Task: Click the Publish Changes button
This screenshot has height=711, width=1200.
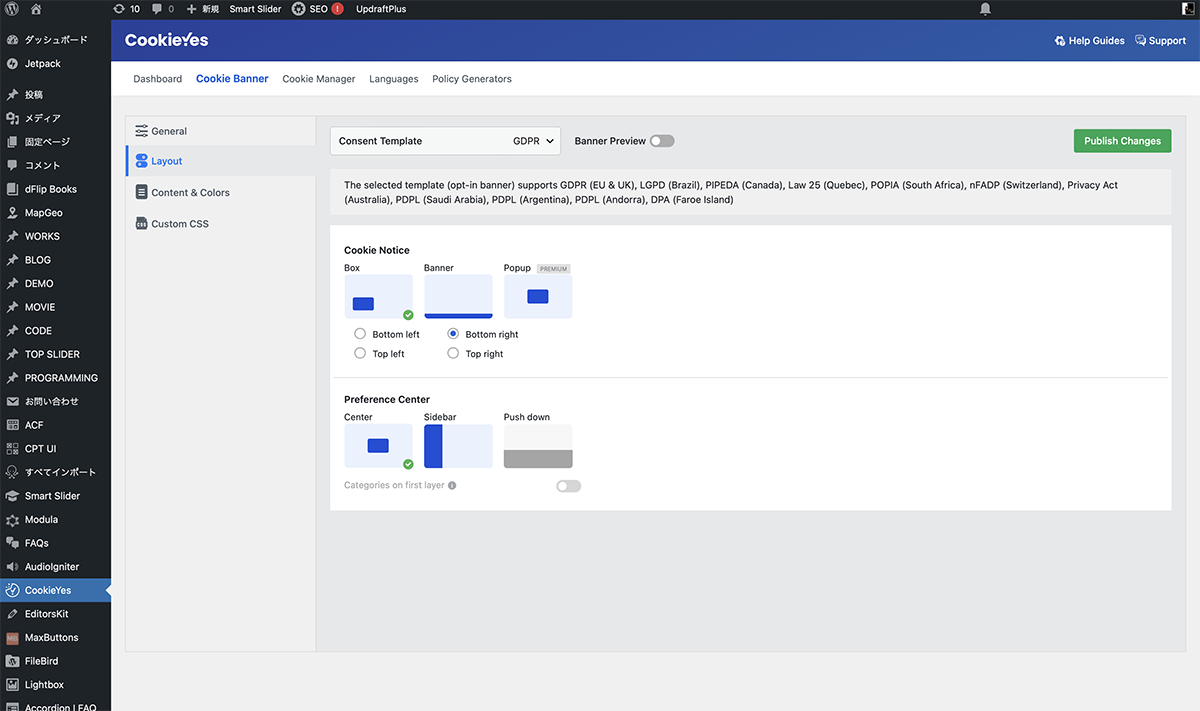Action: [1122, 141]
